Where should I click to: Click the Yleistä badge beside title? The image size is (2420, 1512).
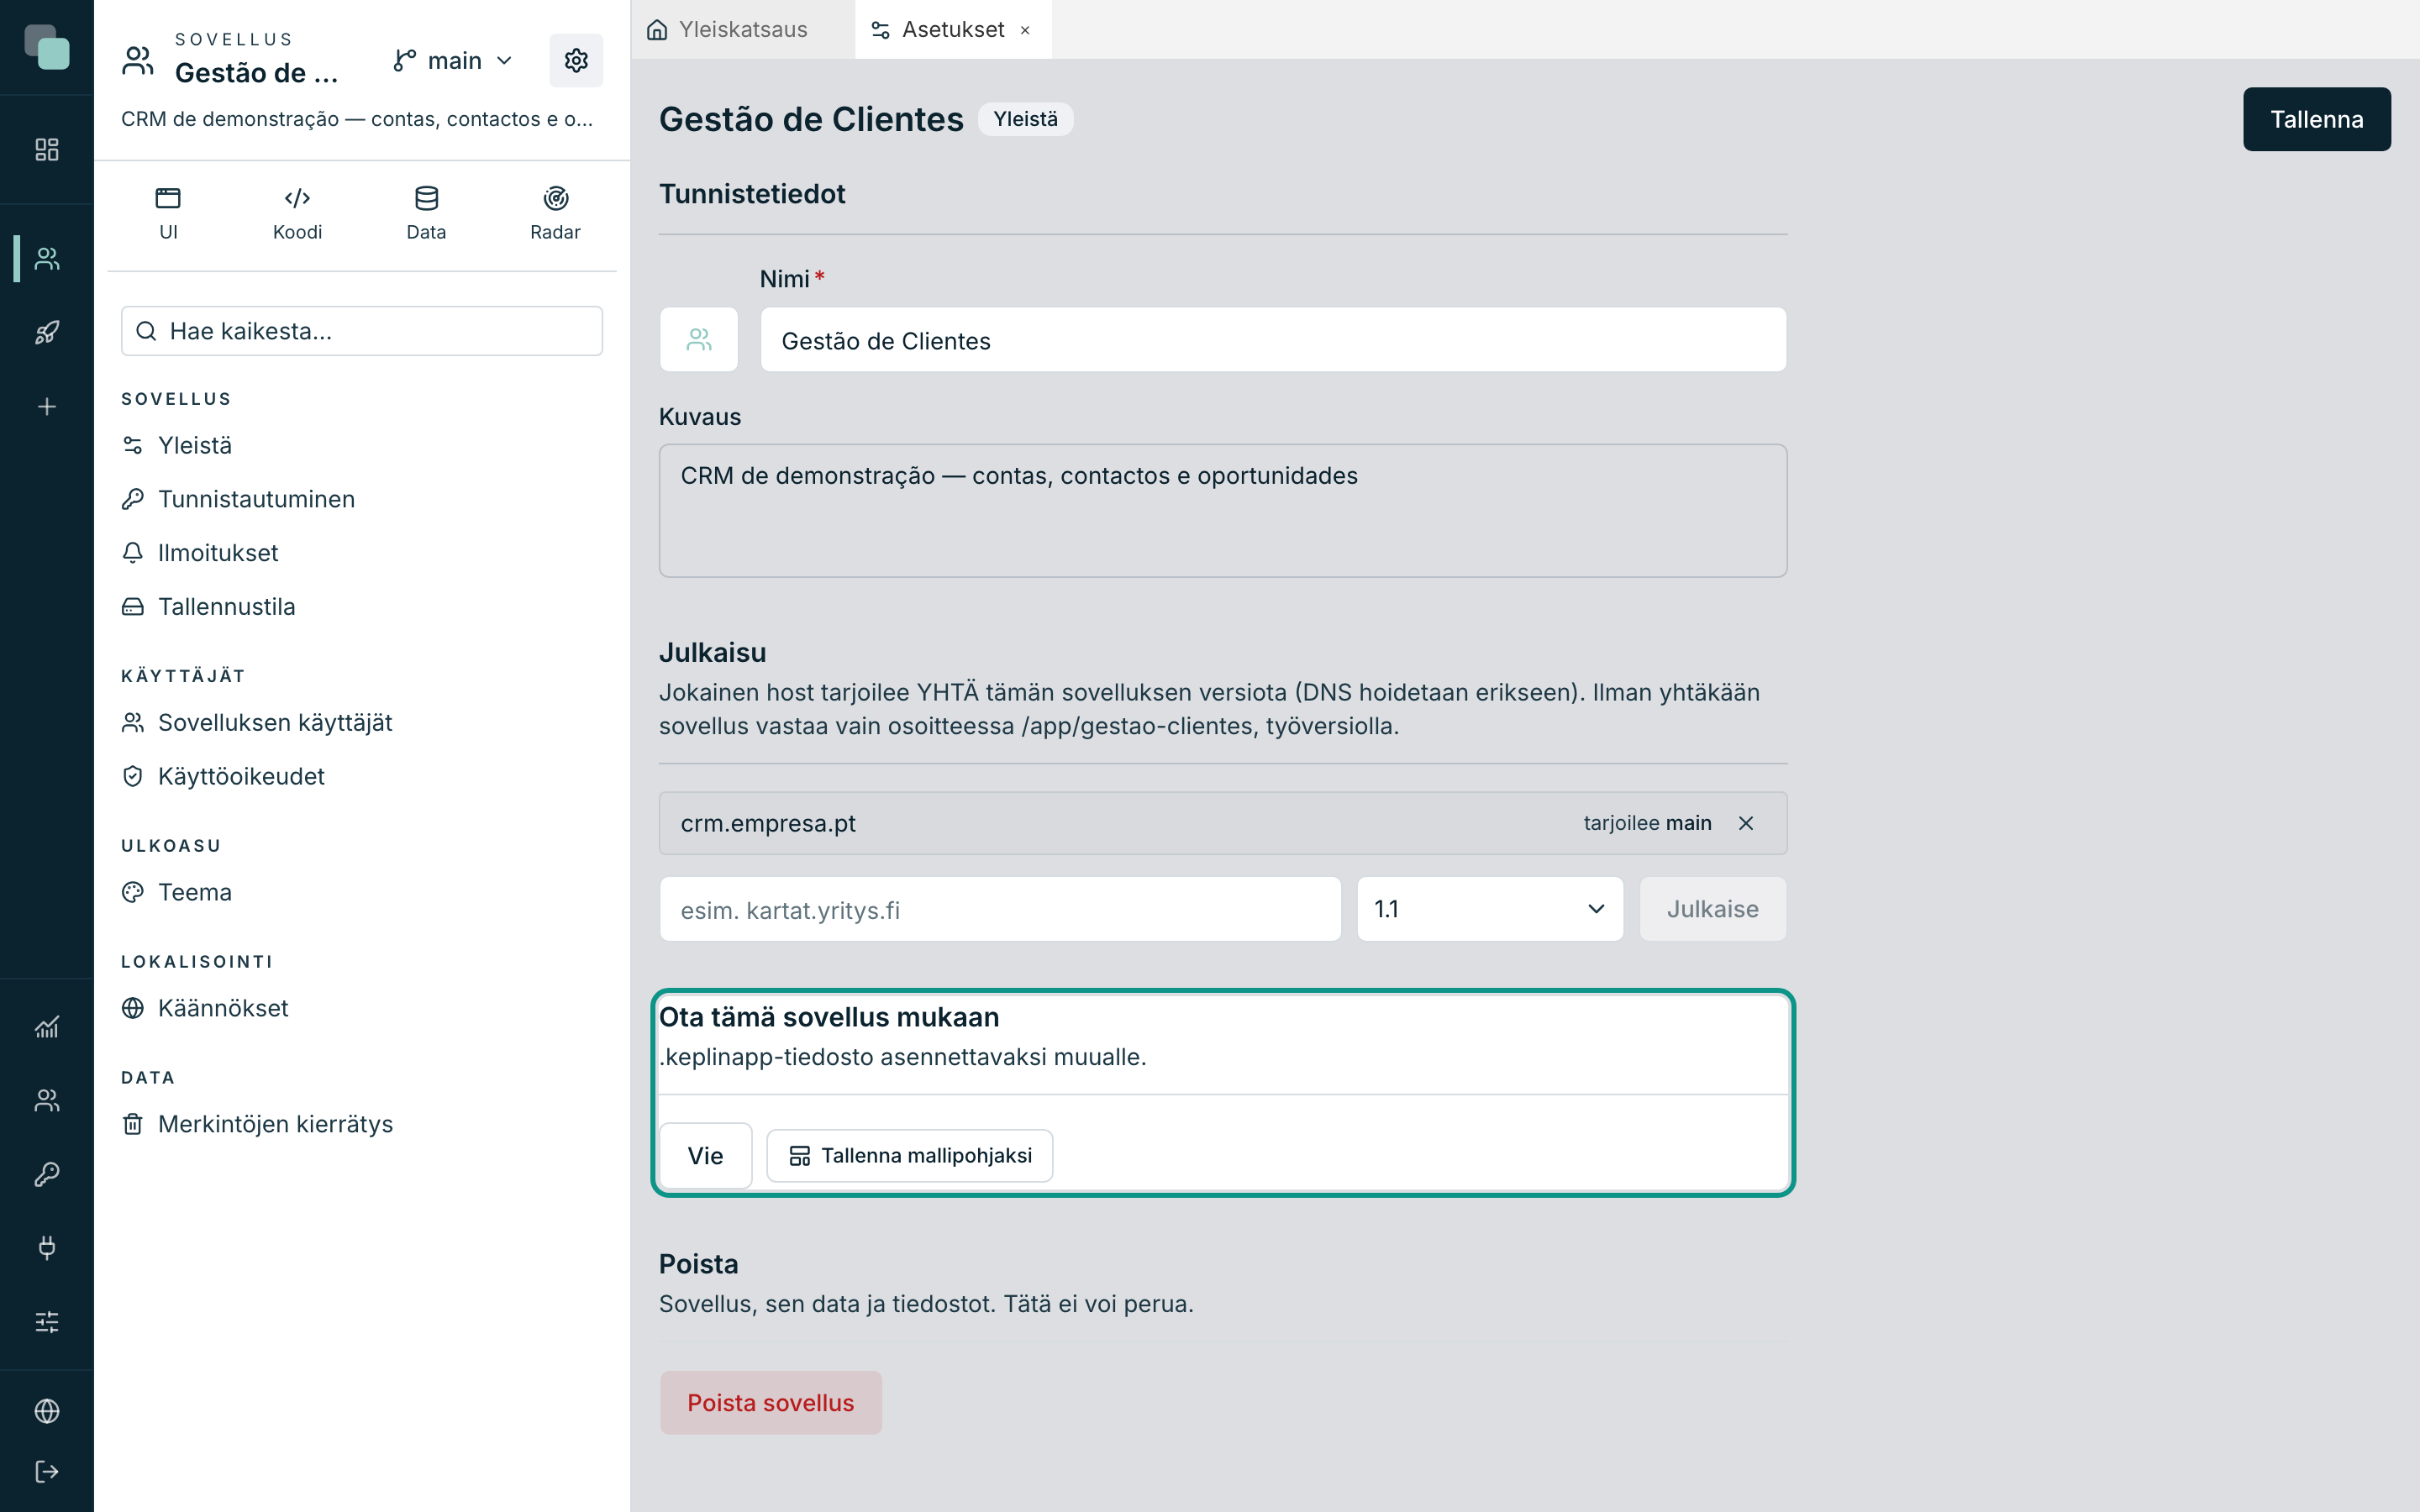[1025, 119]
